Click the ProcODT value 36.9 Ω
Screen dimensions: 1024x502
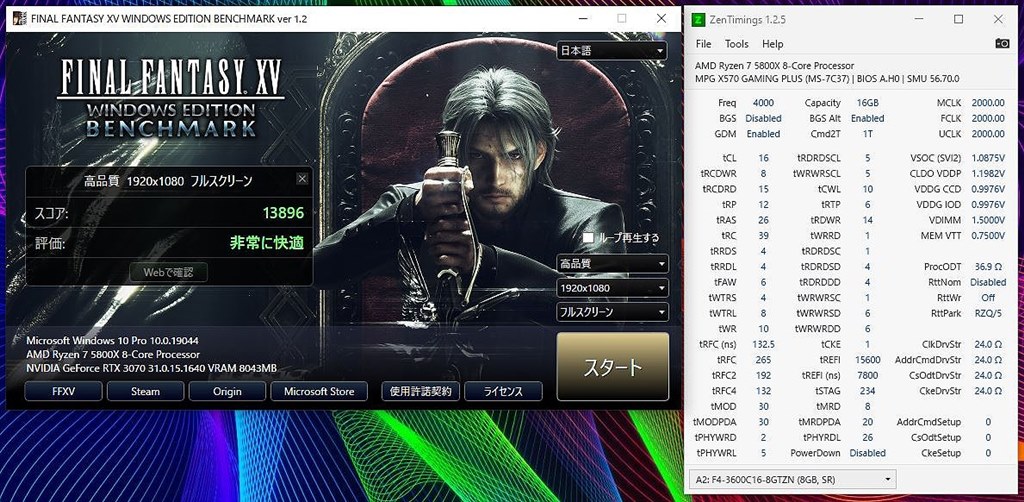click(x=988, y=266)
